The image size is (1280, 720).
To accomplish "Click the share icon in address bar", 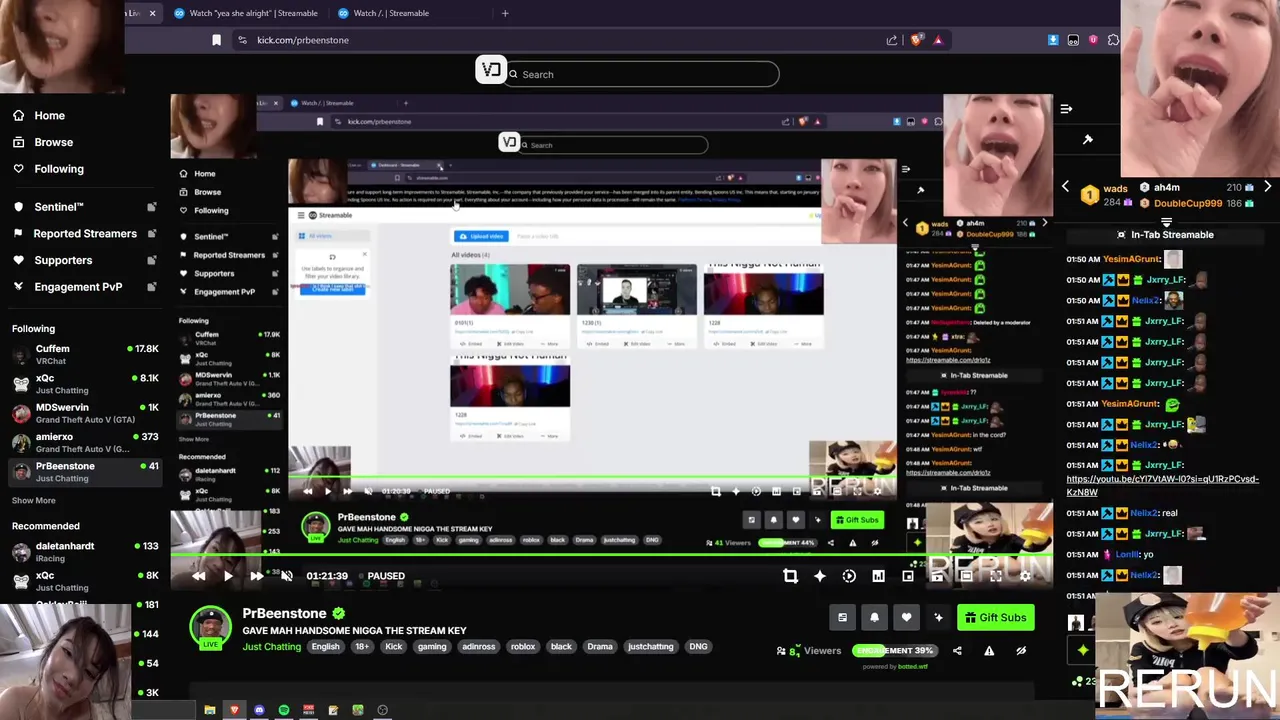I will (892, 40).
